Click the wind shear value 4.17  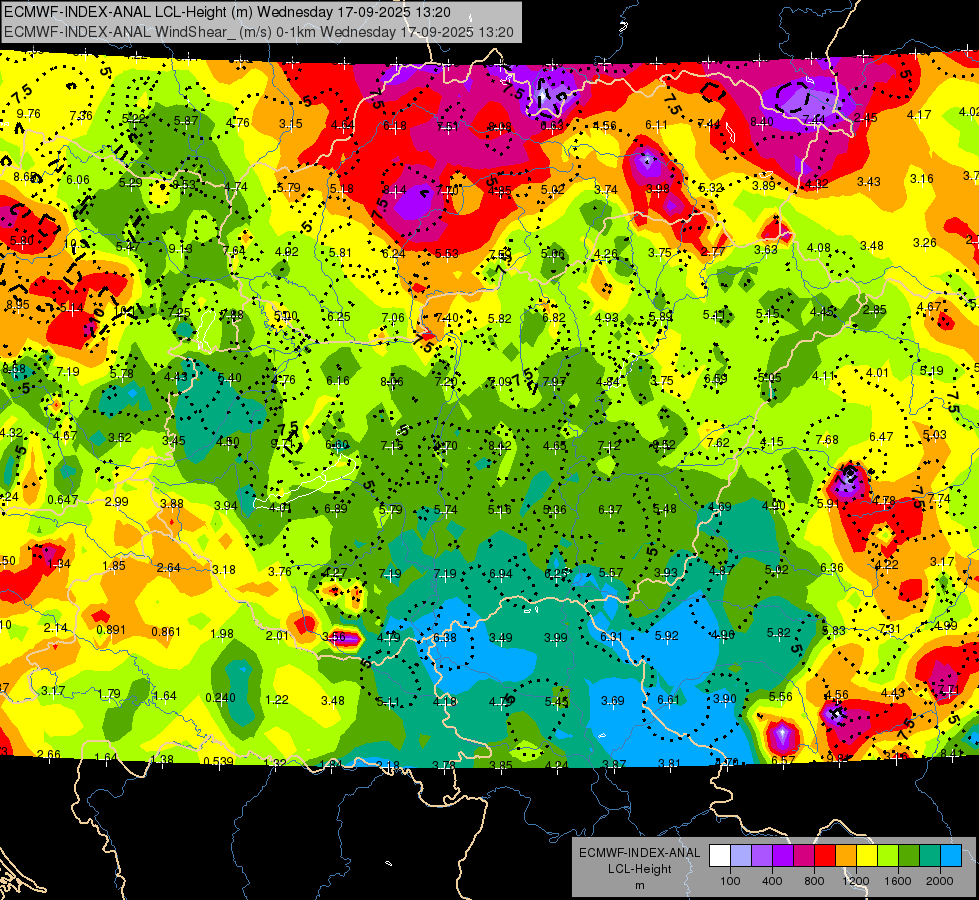click(x=919, y=114)
